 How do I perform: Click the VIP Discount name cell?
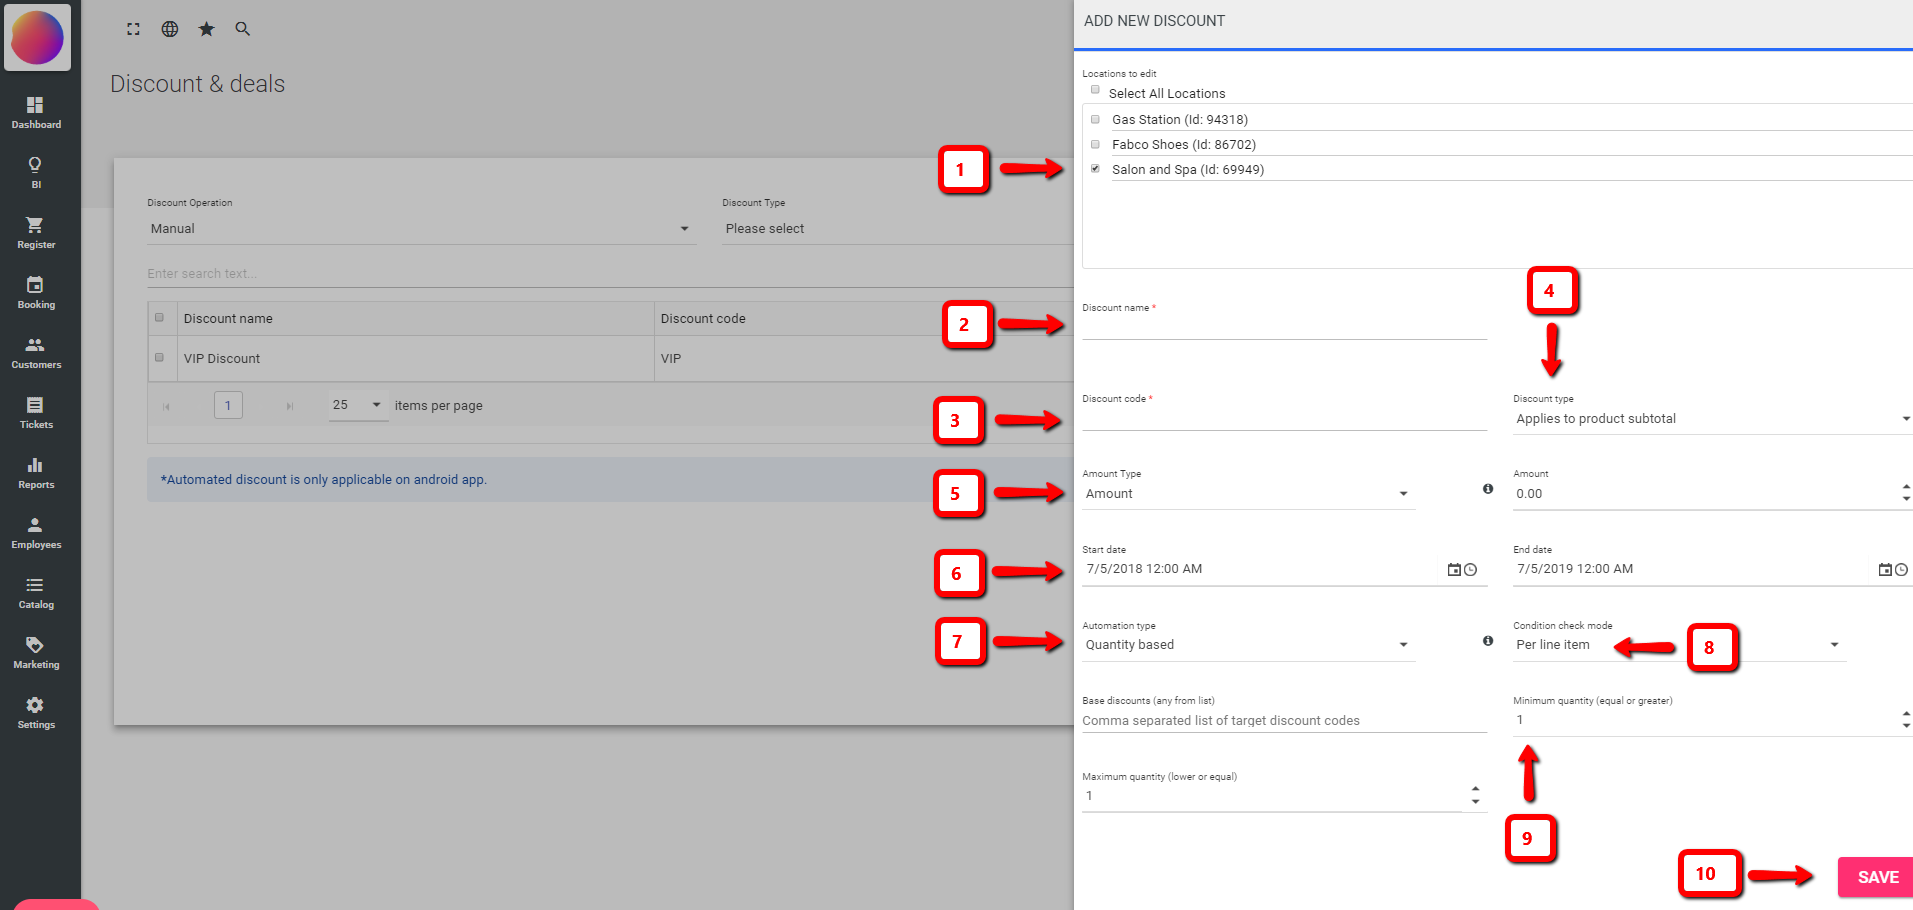(416, 358)
